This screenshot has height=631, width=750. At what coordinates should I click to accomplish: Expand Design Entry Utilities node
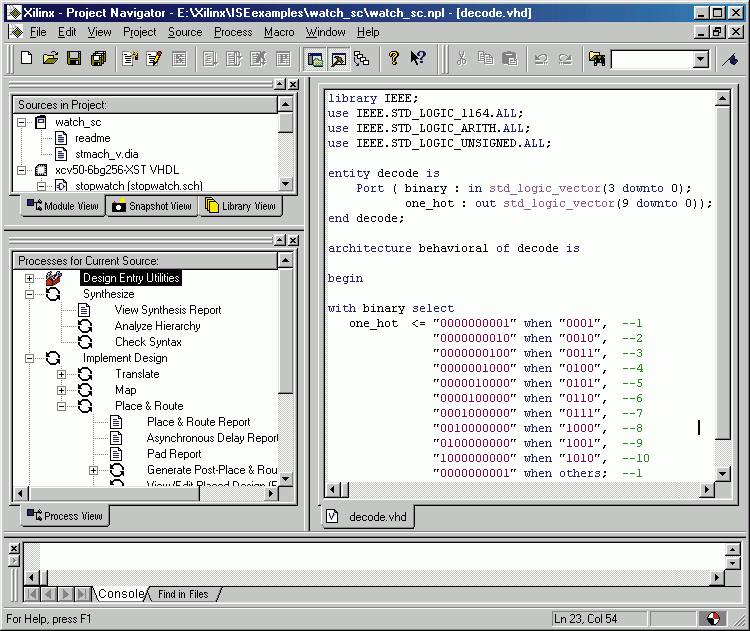(29, 278)
